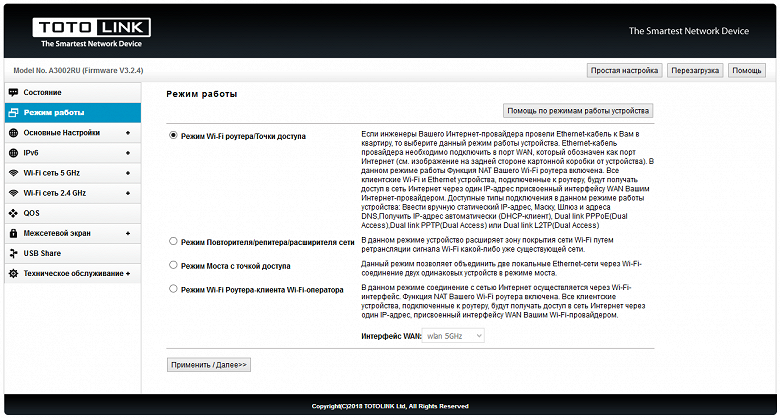Click the Режим работы windows icon

(x=13, y=112)
